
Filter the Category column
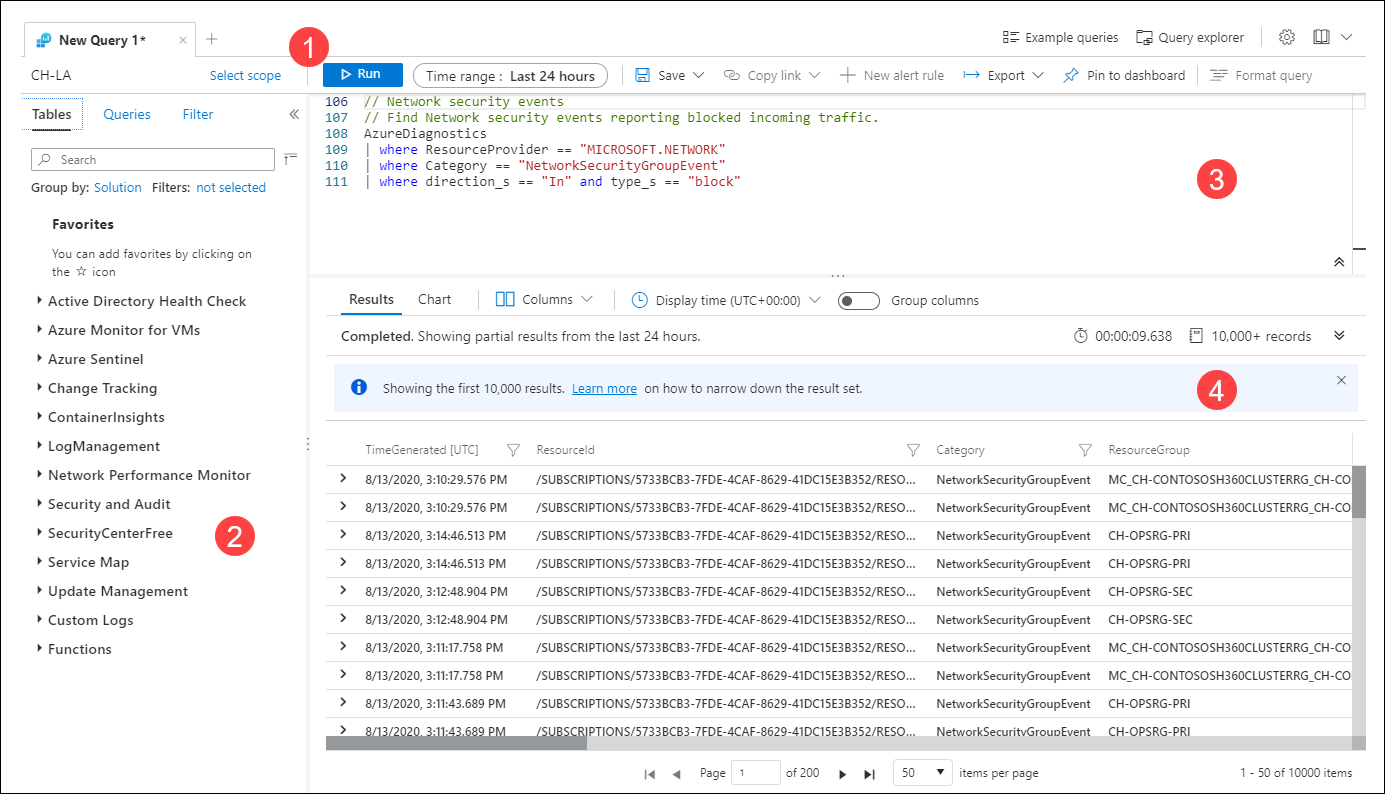click(x=1085, y=450)
